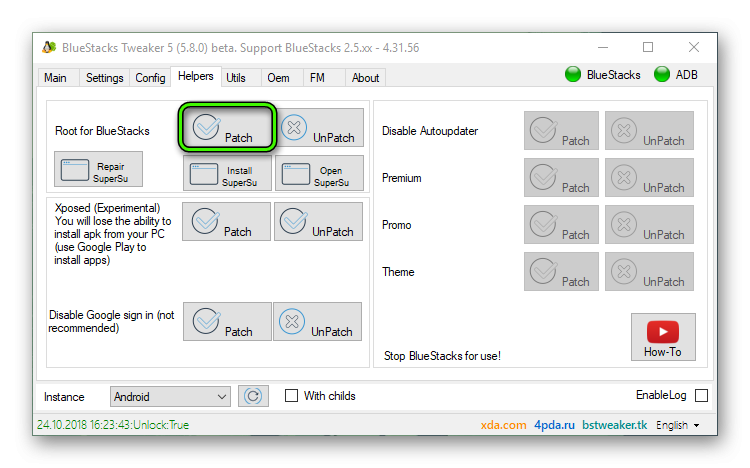Select the Helpers tab
Image resolution: width=750 pixels, height=468 pixels.
pyautogui.click(x=196, y=76)
